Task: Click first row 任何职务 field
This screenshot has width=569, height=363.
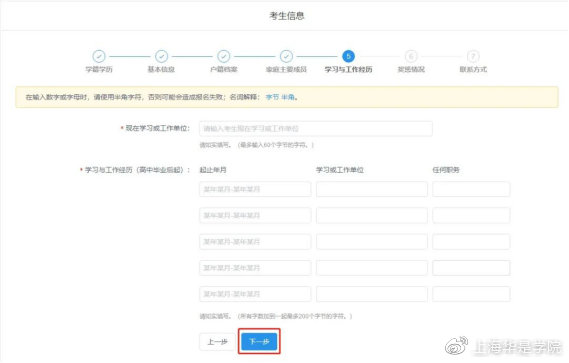Action: click(x=471, y=189)
